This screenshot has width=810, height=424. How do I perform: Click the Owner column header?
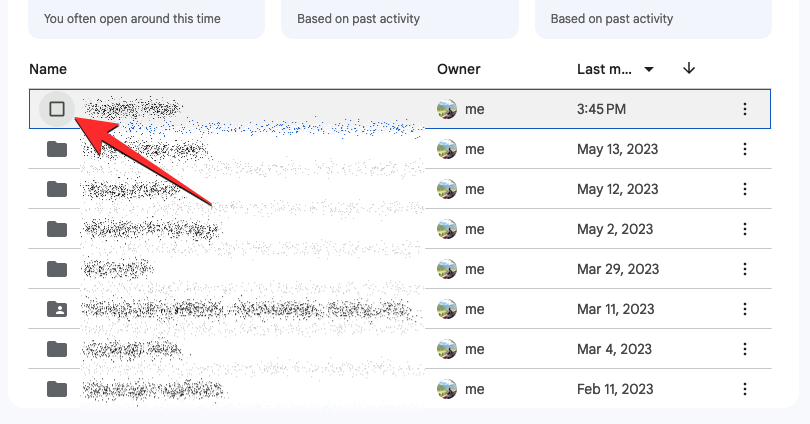(x=459, y=69)
